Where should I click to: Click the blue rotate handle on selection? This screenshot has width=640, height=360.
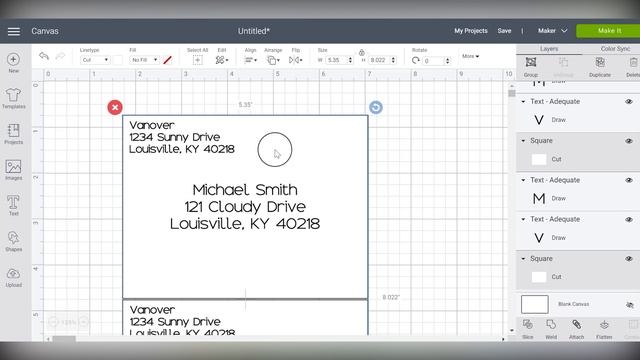pyautogui.click(x=376, y=107)
